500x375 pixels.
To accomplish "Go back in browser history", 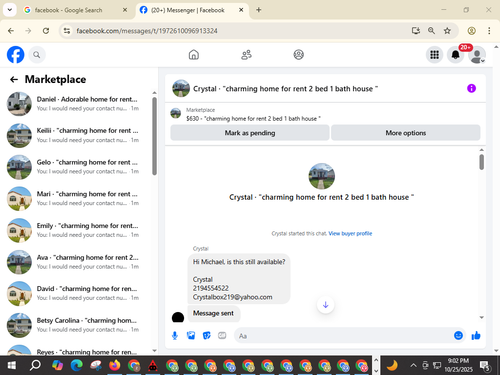I will tap(11, 31).
